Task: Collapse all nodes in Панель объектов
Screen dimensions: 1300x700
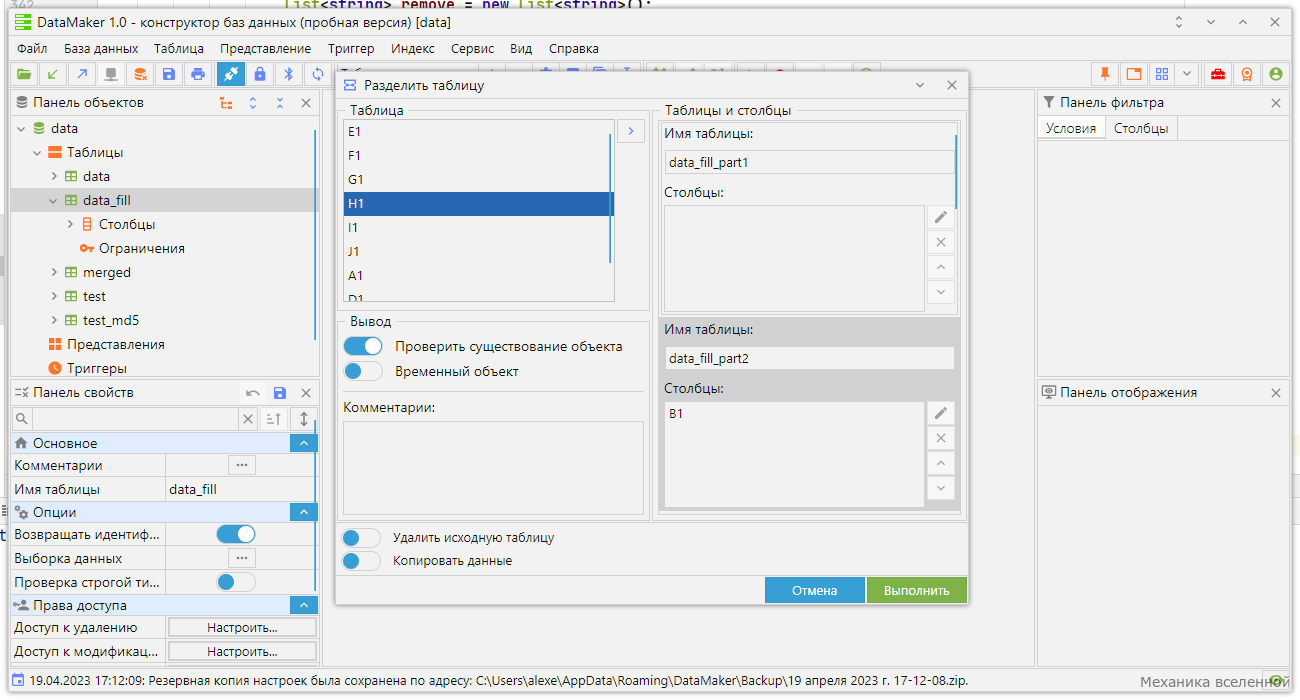Action: (x=280, y=103)
